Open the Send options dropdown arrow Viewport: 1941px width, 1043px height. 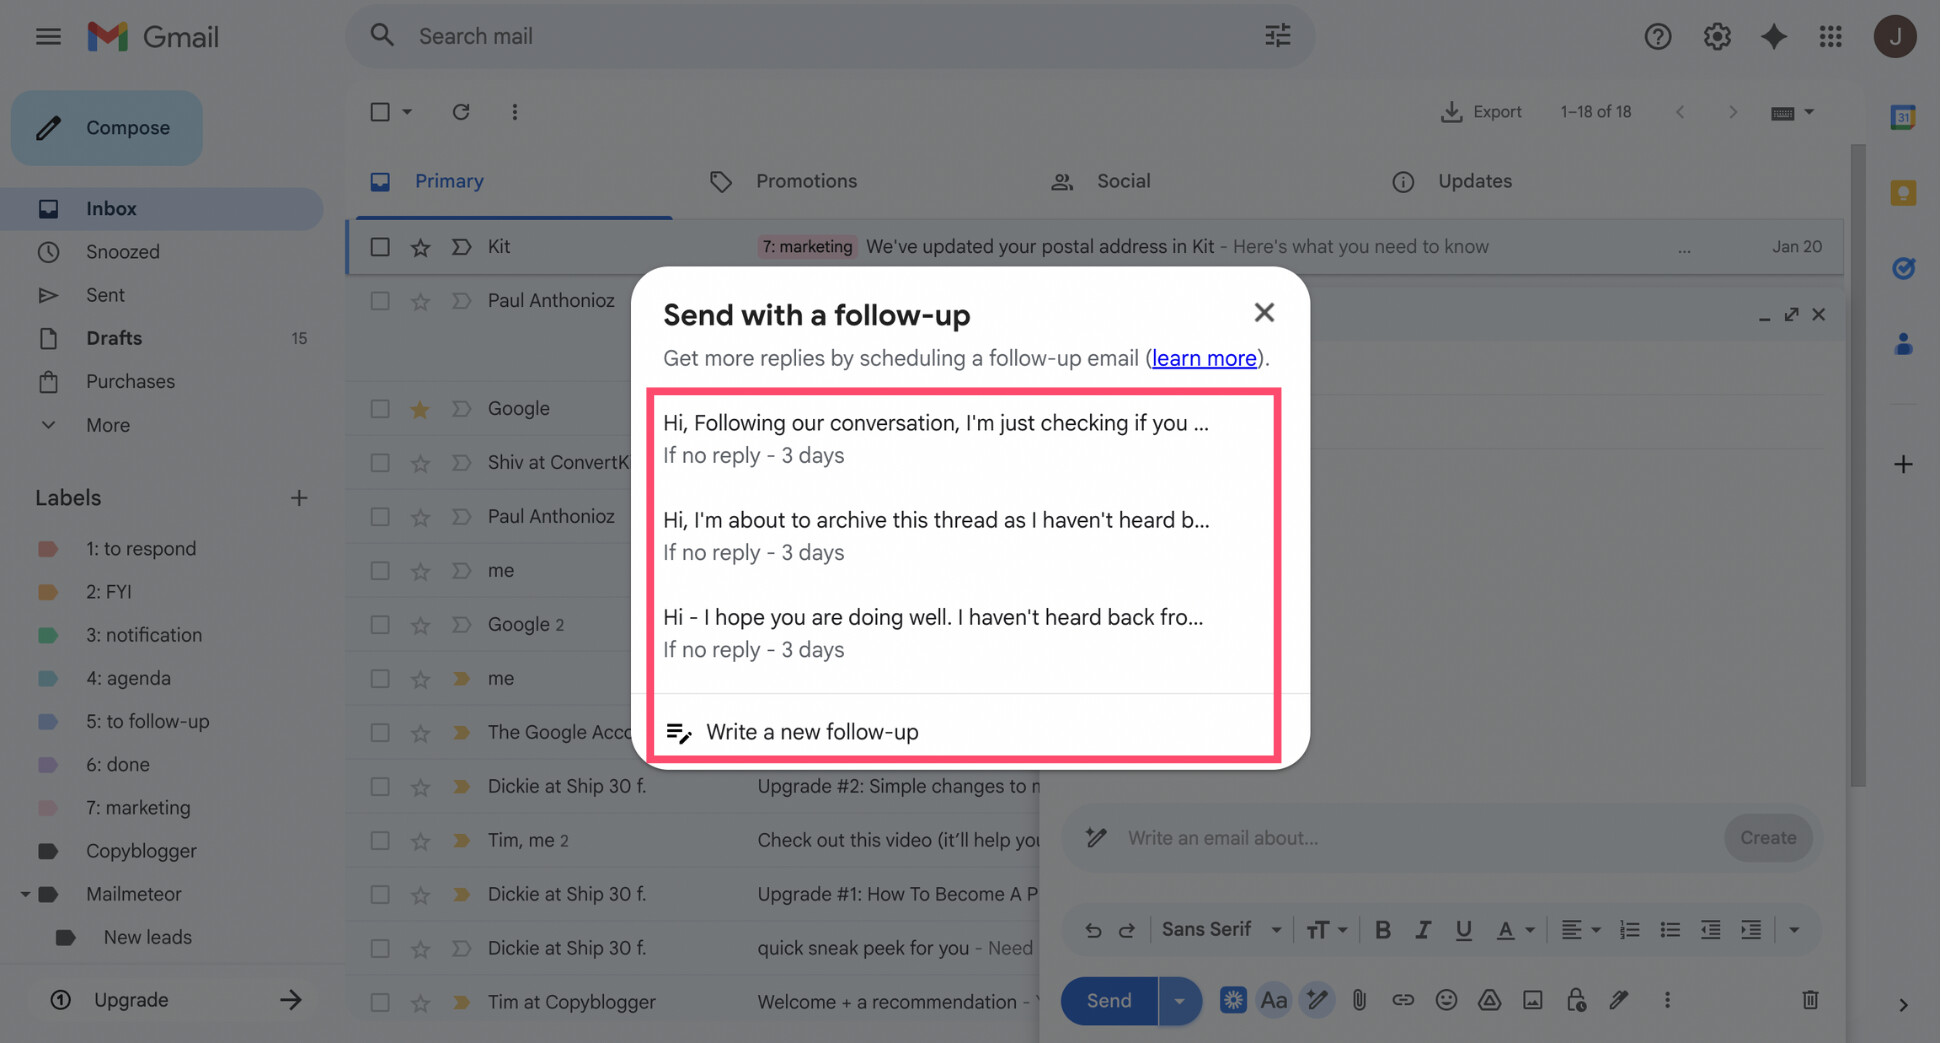tap(1180, 1001)
